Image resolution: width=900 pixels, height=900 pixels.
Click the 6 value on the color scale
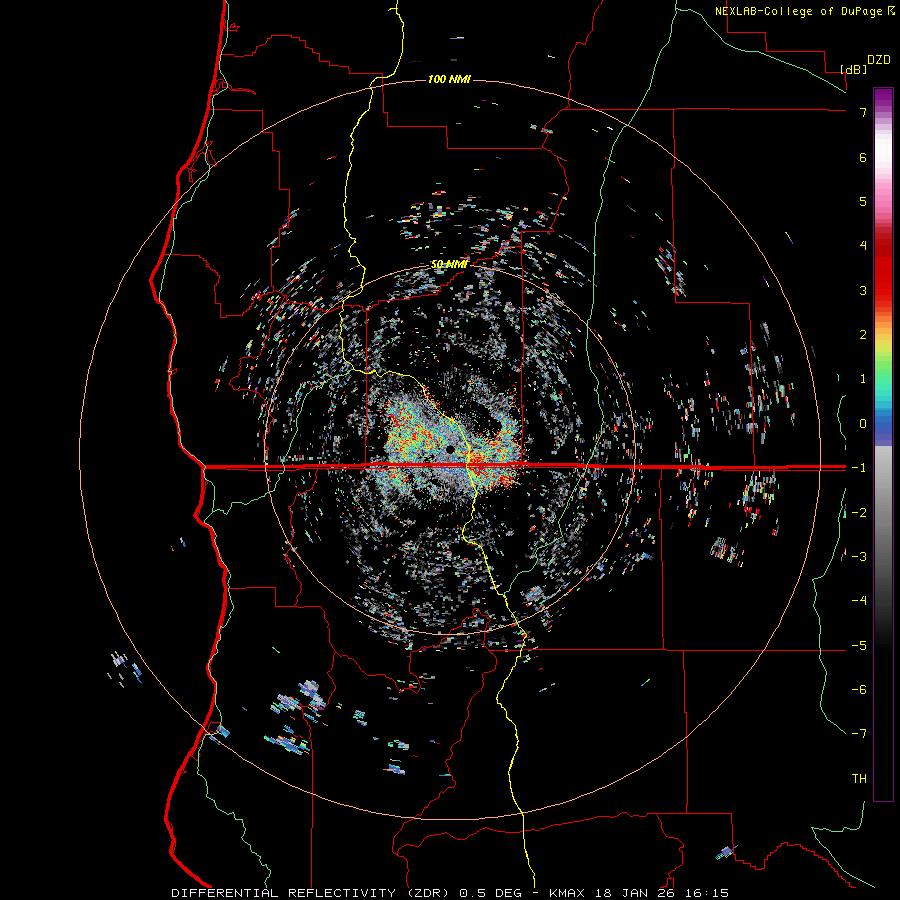coord(863,157)
